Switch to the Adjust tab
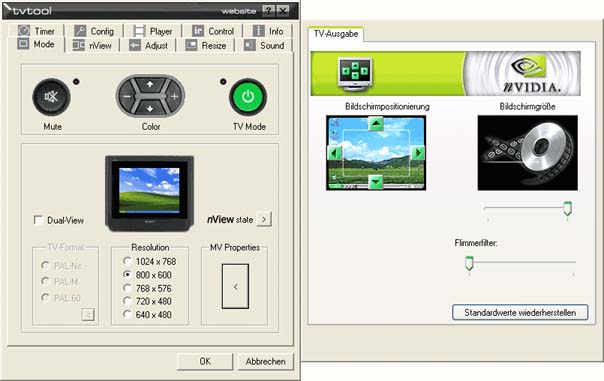604x381 pixels. point(148,45)
